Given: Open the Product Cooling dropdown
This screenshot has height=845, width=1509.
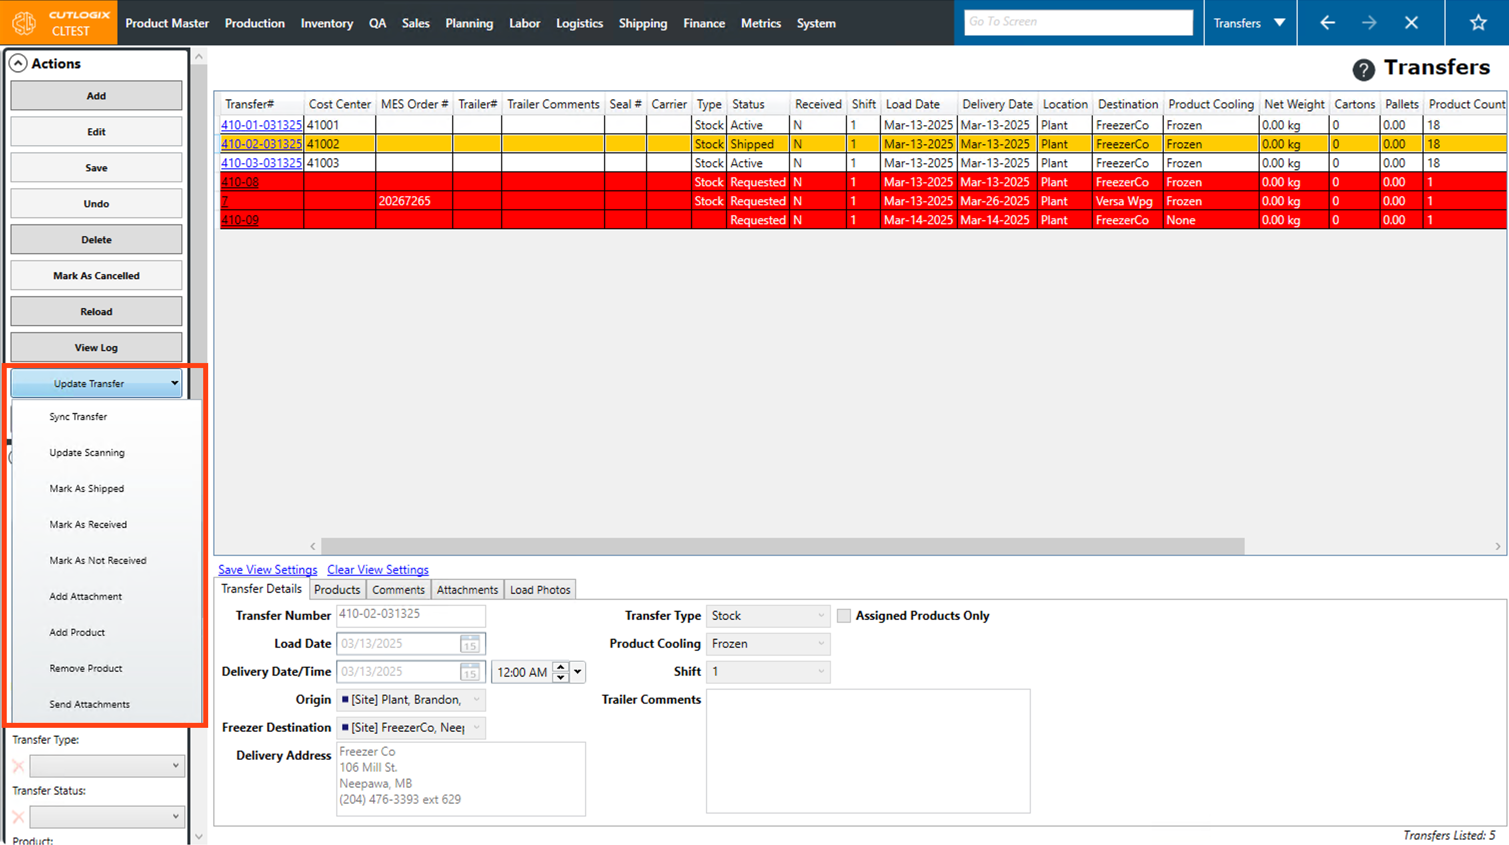Looking at the screenshot, I should click(767, 644).
